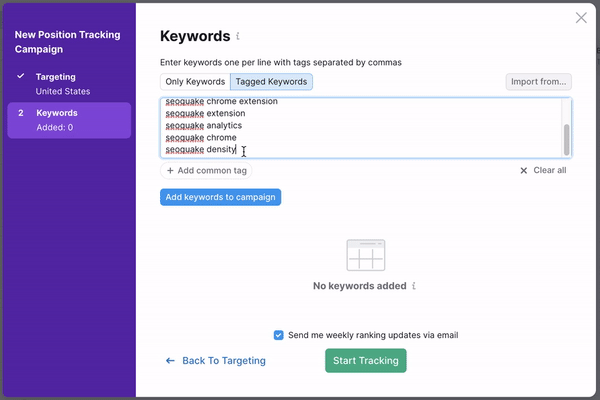
Task: Click the 'seoquake extension' line
Action: 205,113
